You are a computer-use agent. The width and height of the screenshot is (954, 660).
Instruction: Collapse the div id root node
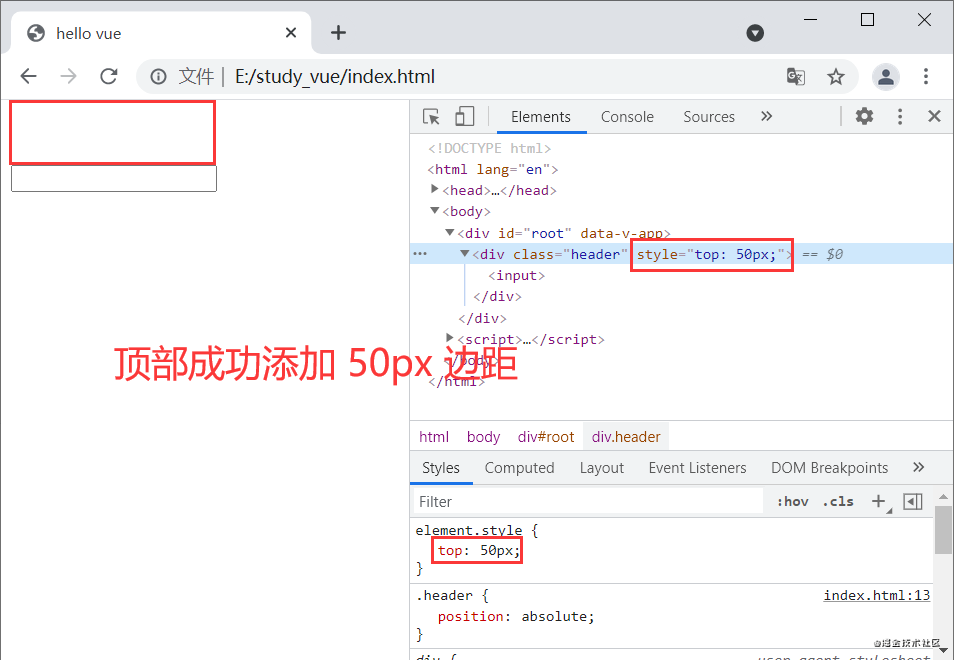pyautogui.click(x=450, y=232)
